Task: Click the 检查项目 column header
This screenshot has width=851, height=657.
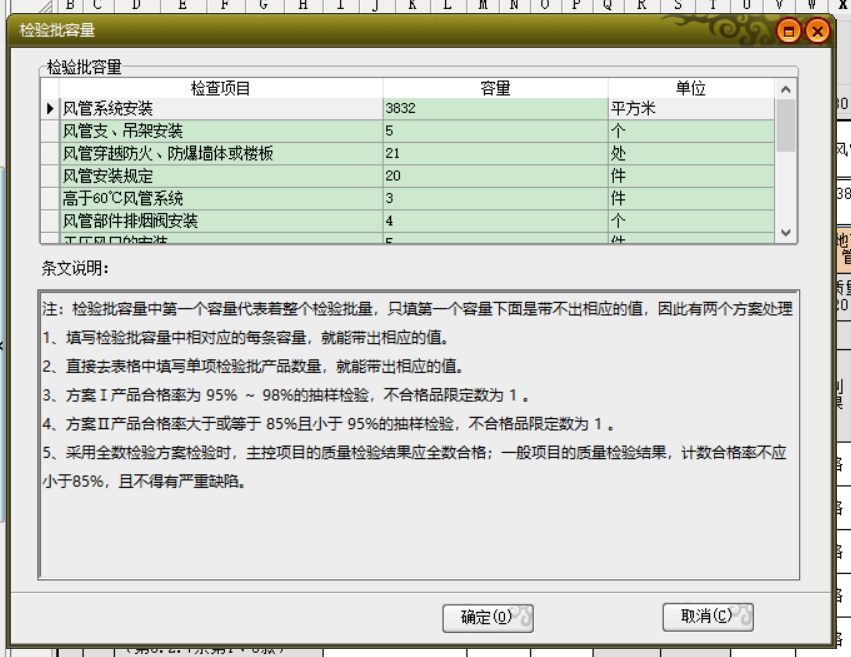Action: [221, 88]
